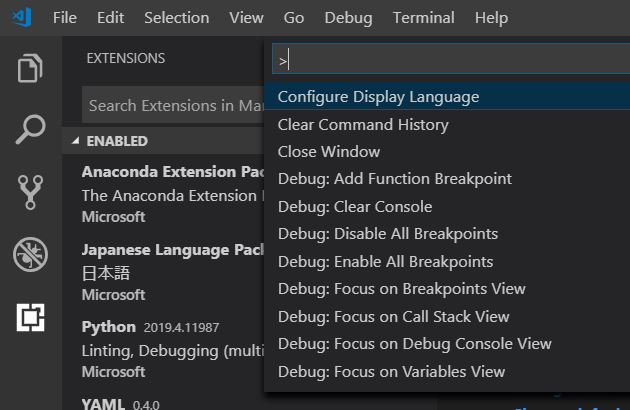Open the Debug view icon
This screenshot has width=630, height=410.
click(30, 254)
